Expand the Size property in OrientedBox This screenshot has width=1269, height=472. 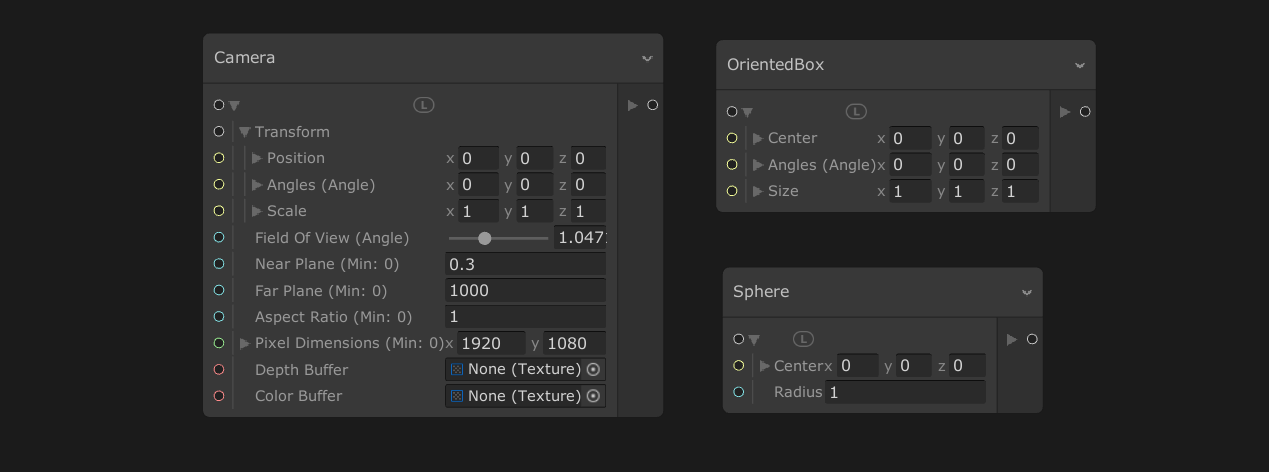pos(758,191)
